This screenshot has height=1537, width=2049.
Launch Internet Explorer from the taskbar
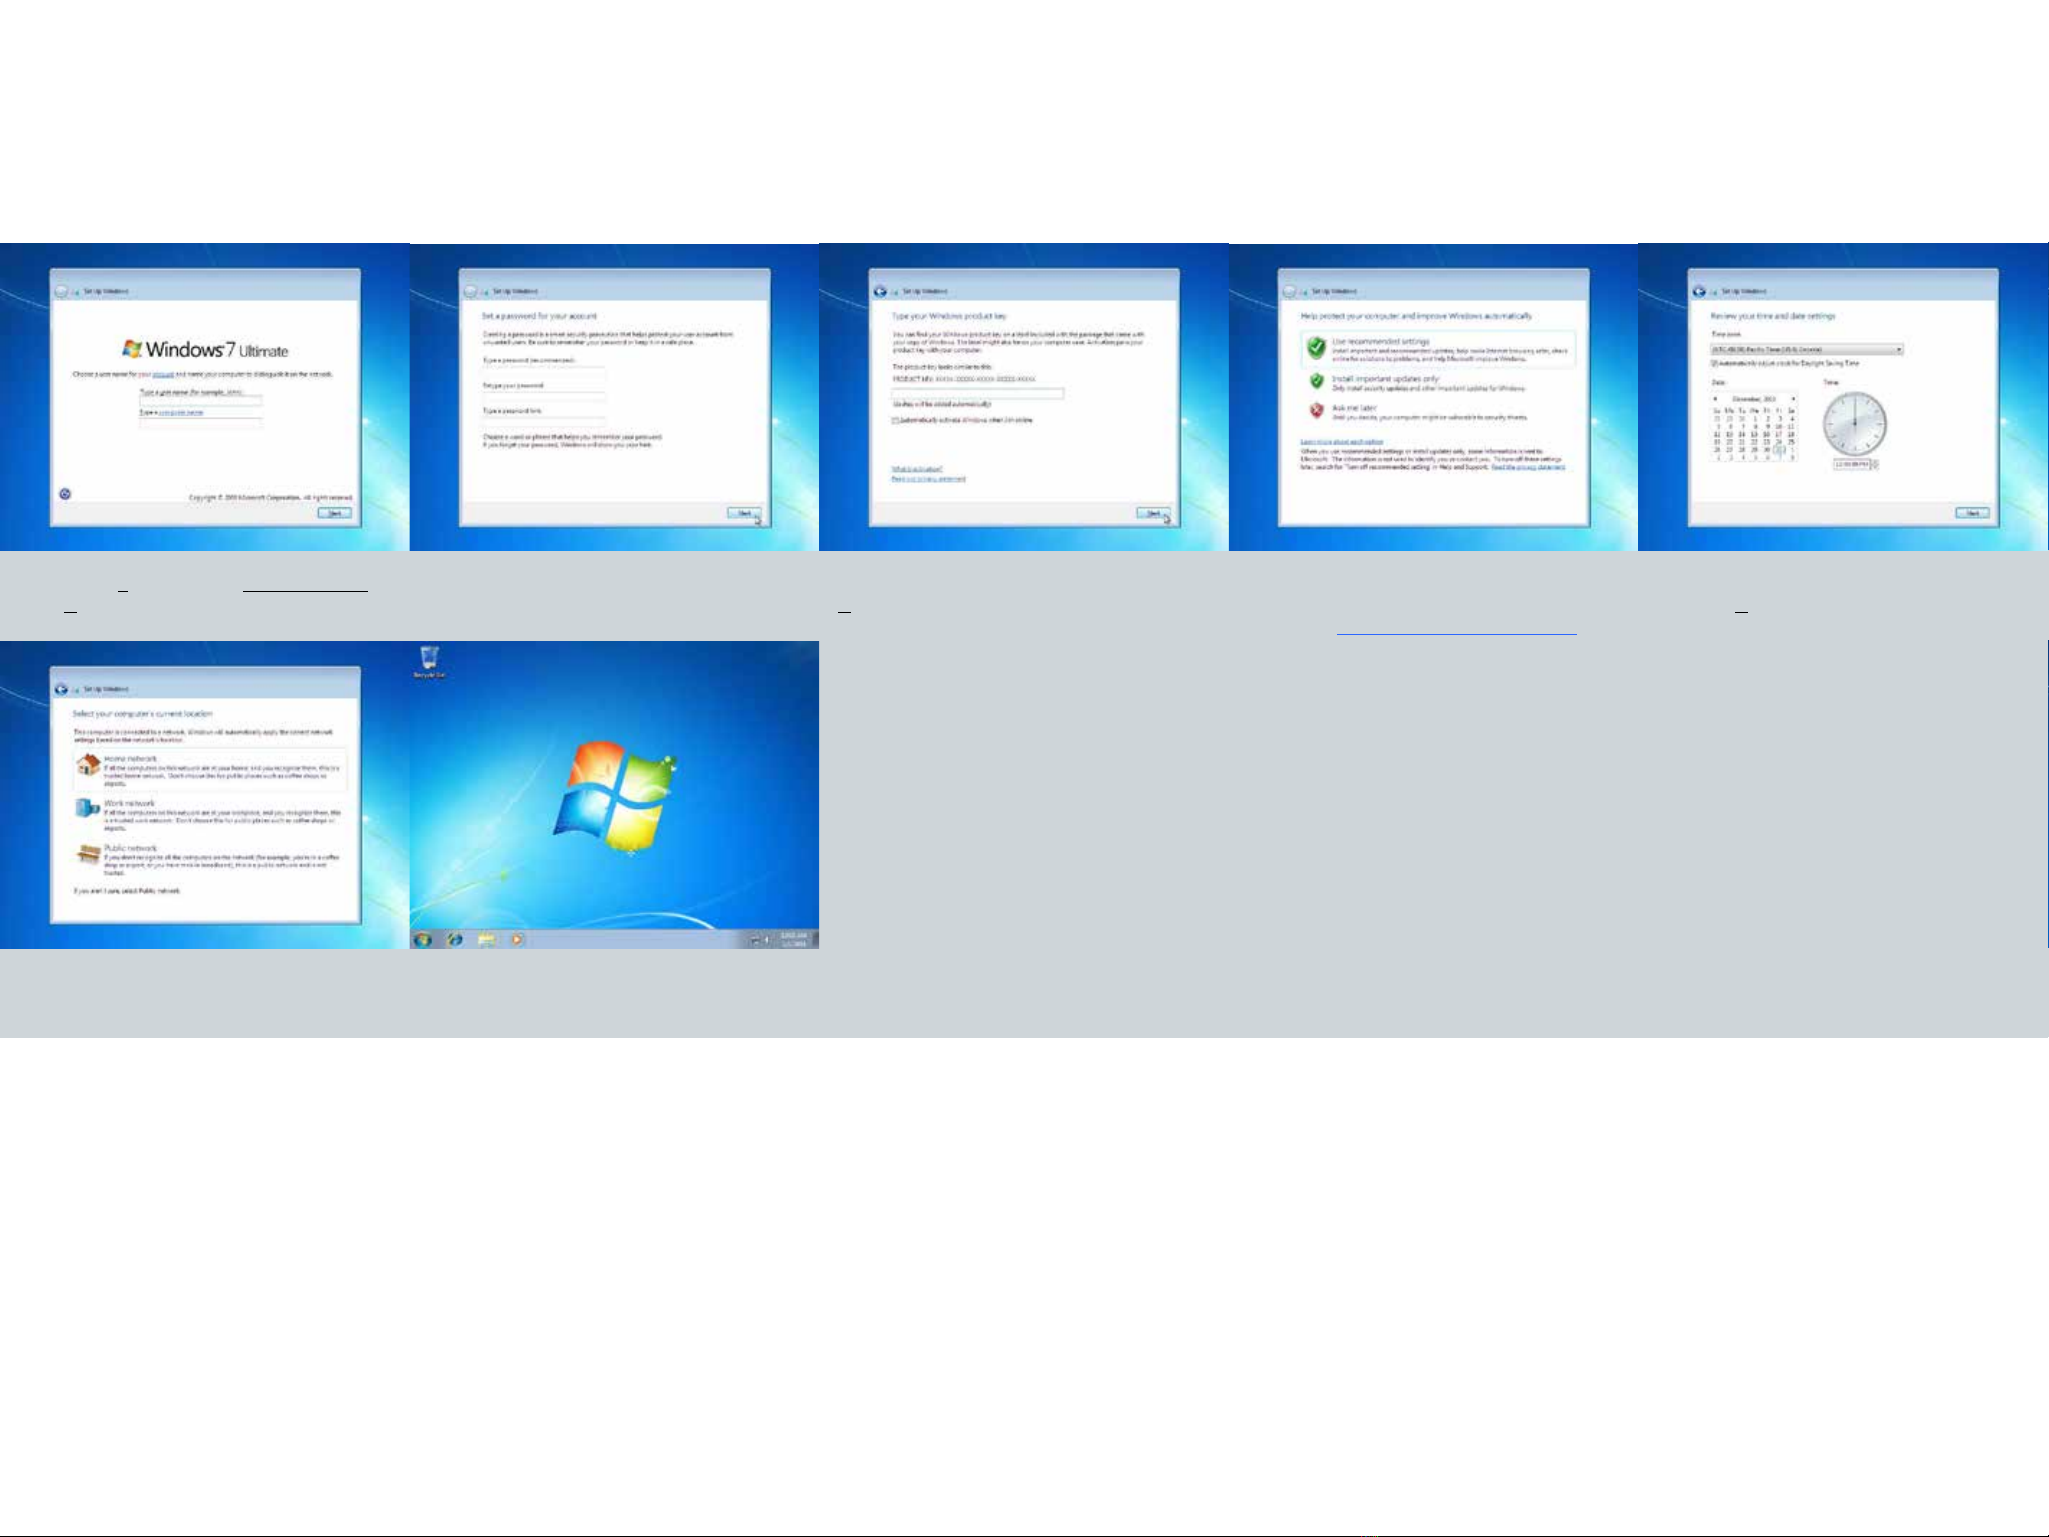click(455, 940)
